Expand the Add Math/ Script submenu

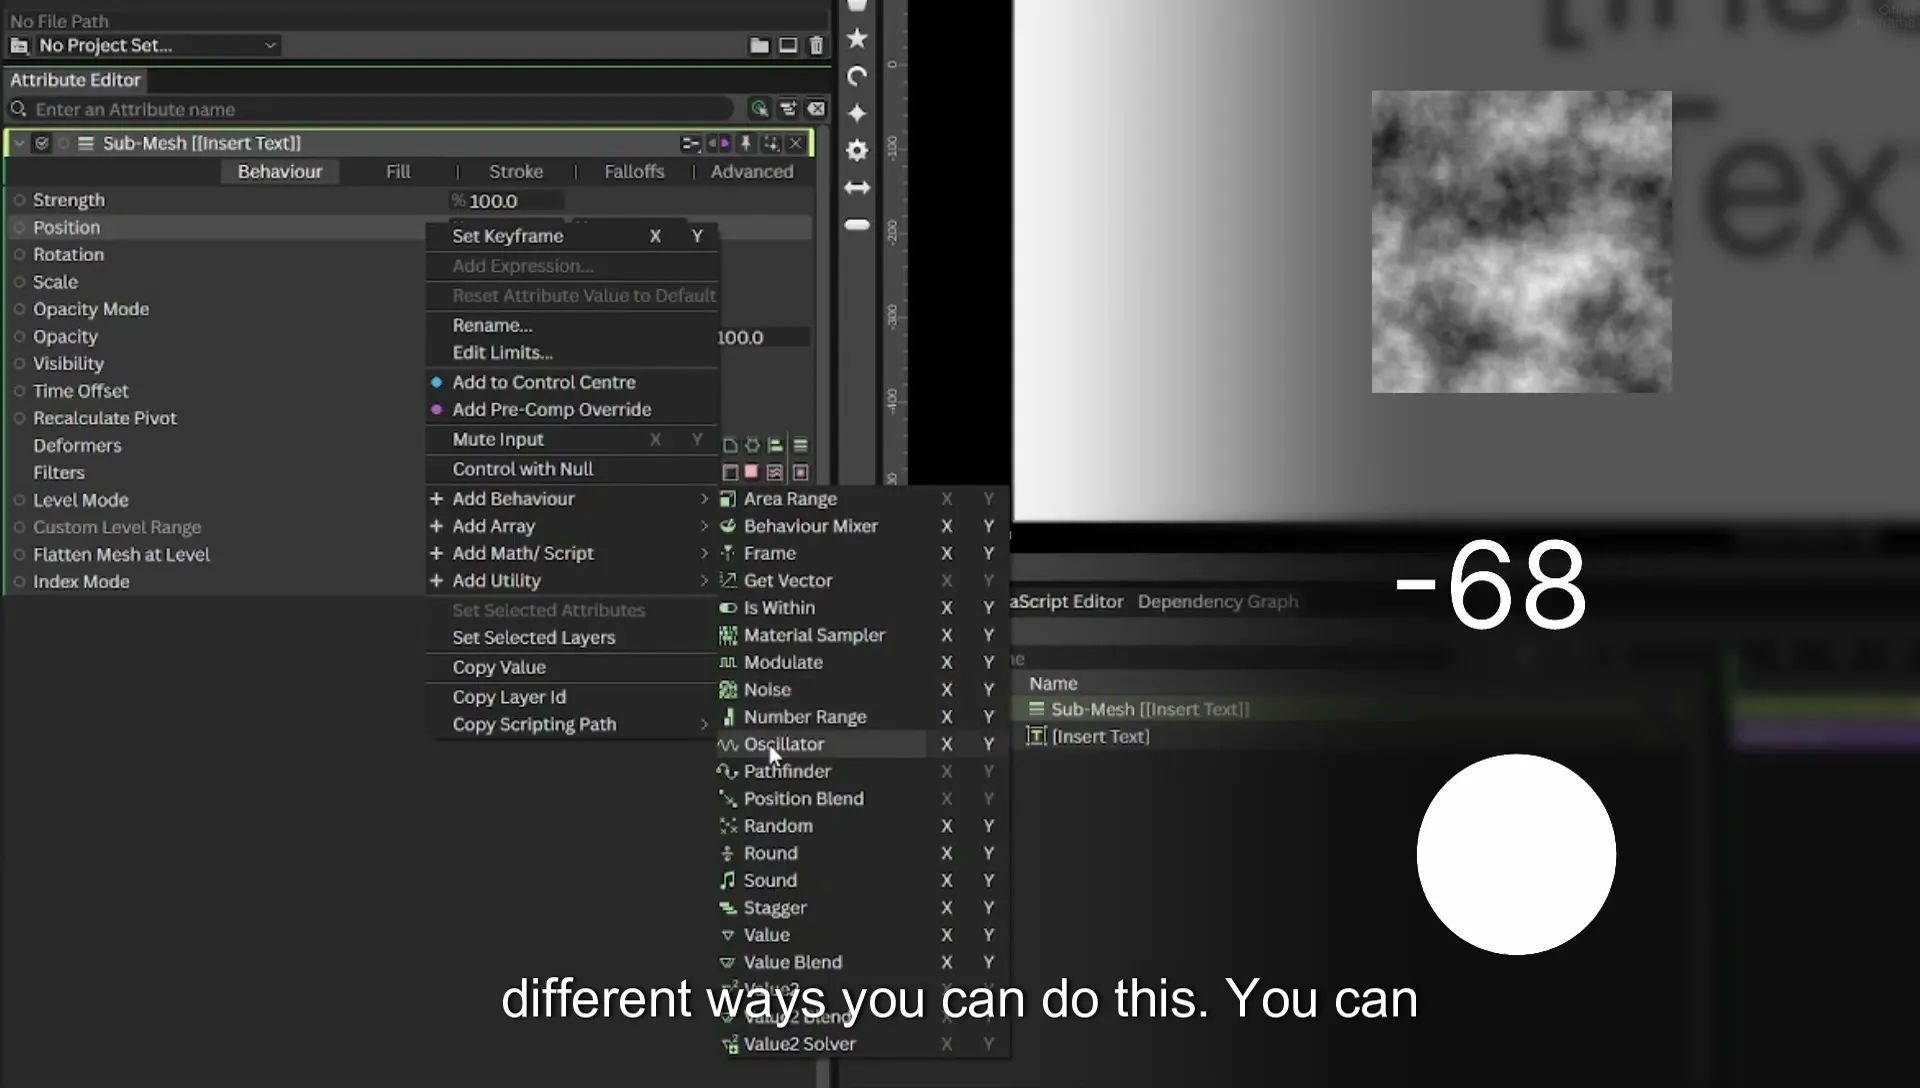(572, 553)
